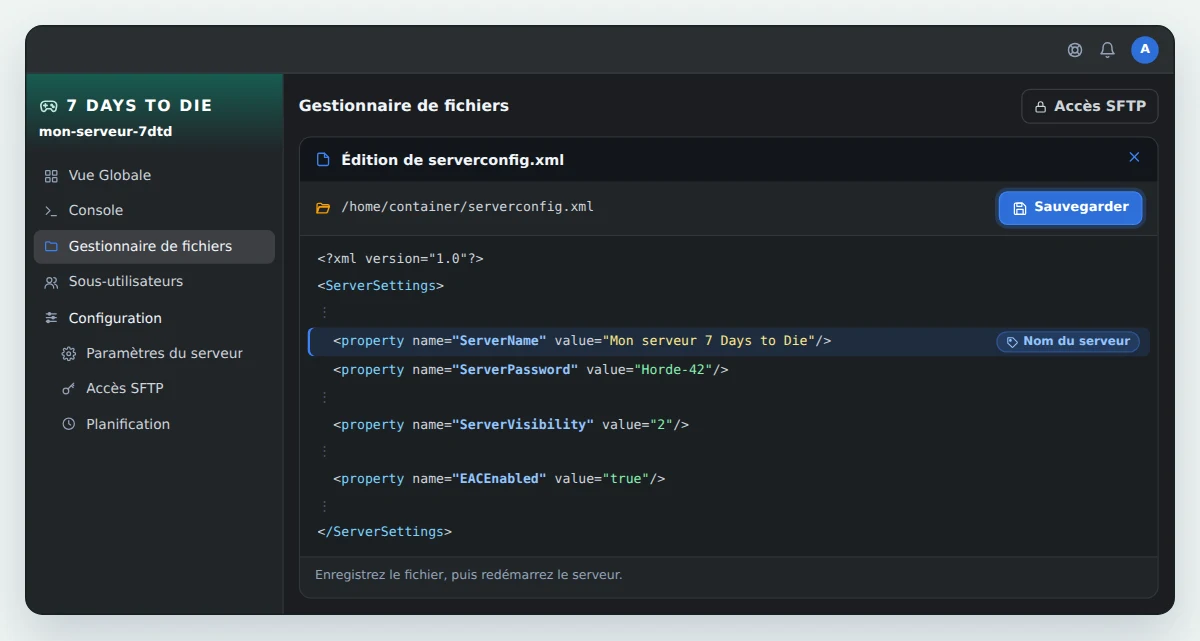Open the Console page

pyautogui.click(x=154, y=211)
